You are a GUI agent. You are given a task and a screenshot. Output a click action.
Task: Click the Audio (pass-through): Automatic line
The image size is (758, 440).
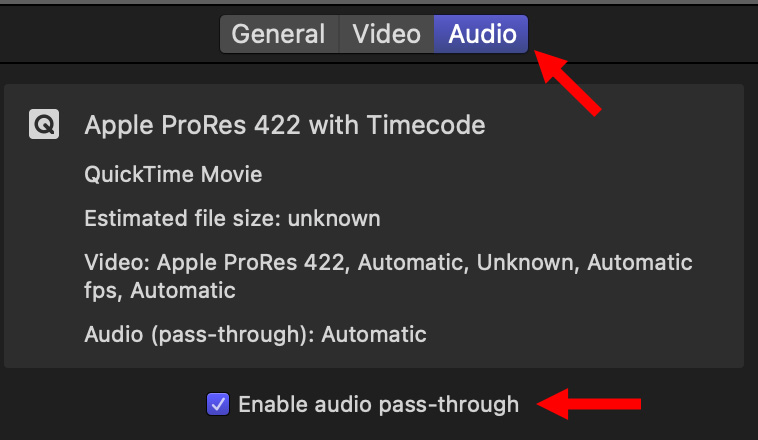[255, 334]
